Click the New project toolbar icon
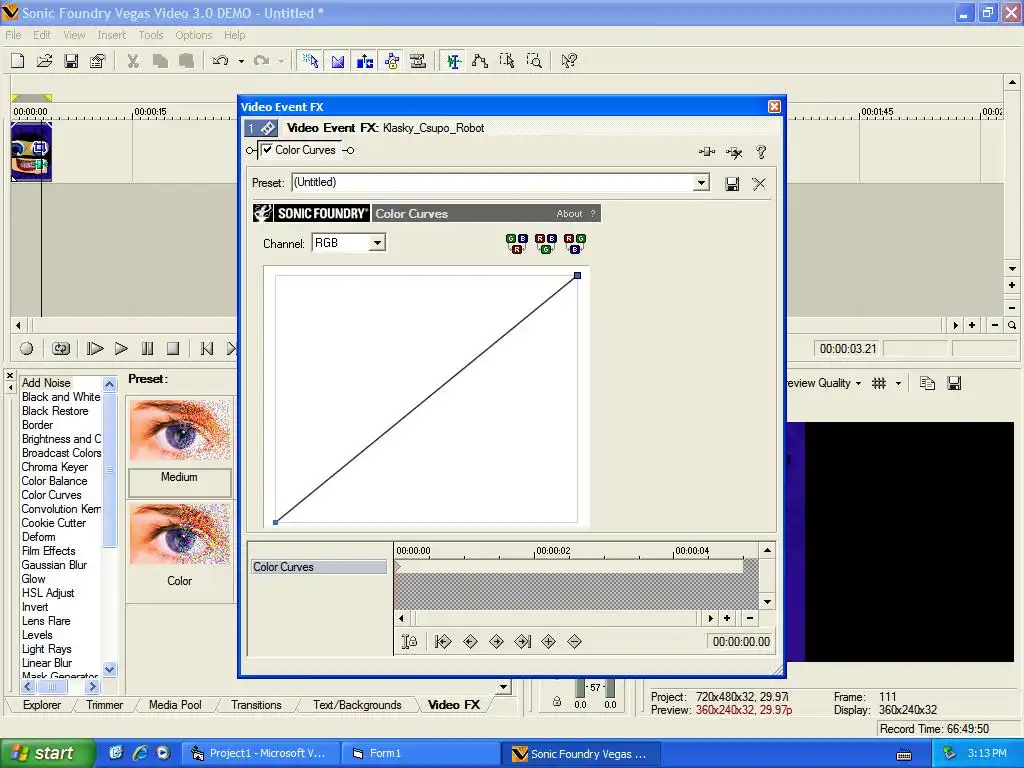 pos(18,61)
